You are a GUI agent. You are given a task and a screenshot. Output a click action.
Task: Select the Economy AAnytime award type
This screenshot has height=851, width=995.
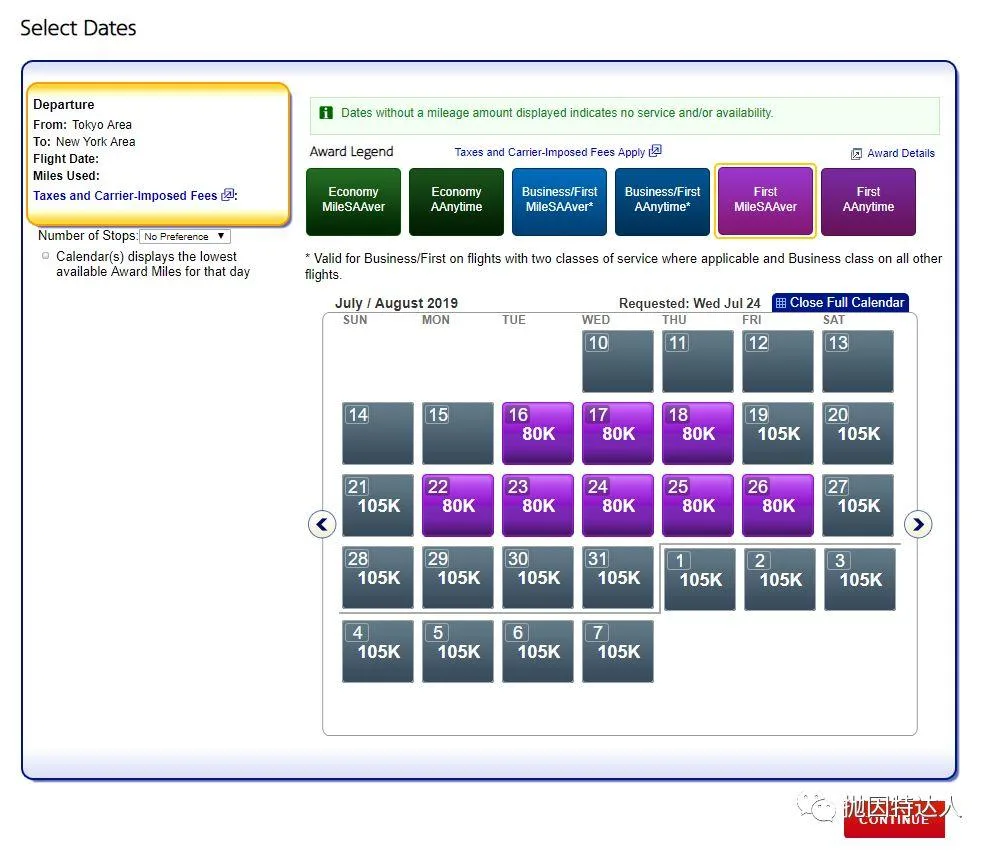pyautogui.click(x=456, y=202)
